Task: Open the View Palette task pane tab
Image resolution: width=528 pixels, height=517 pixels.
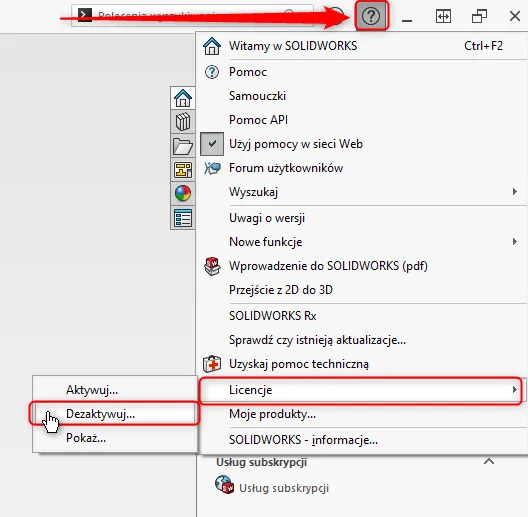Action: (183, 170)
